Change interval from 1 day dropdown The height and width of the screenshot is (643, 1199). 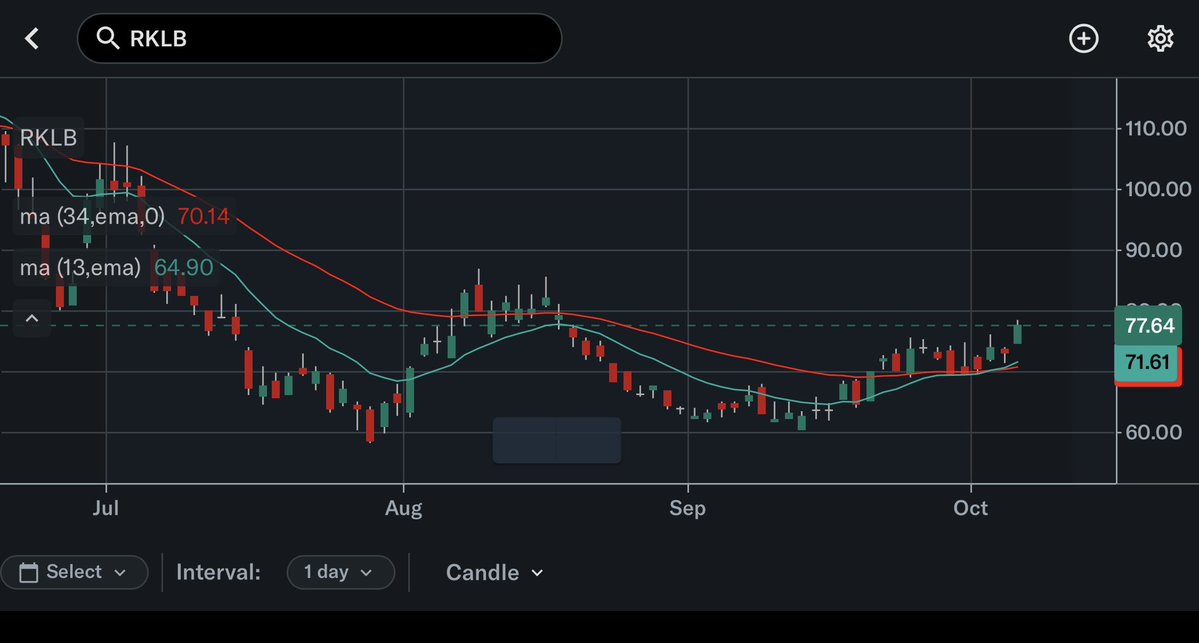click(340, 572)
